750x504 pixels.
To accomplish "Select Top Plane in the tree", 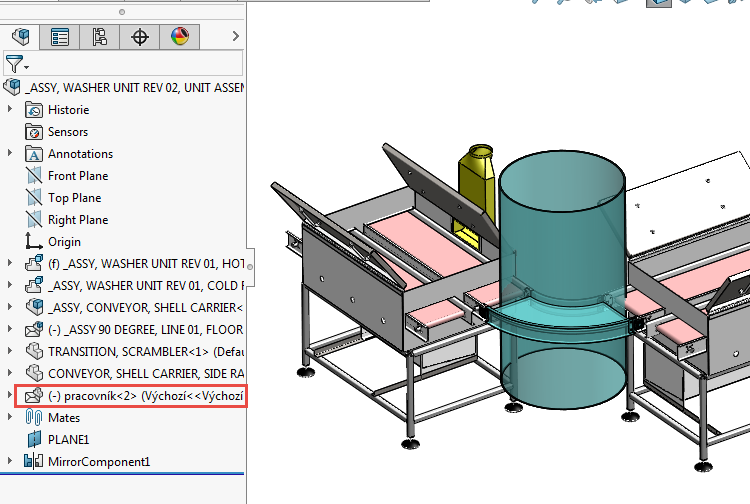I will [x=75, y=198].
